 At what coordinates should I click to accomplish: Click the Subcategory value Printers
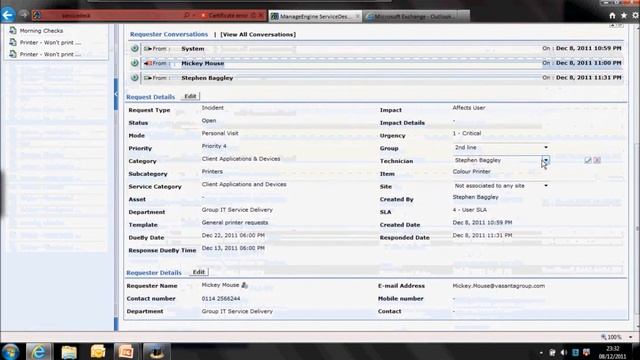coord(212,172)
